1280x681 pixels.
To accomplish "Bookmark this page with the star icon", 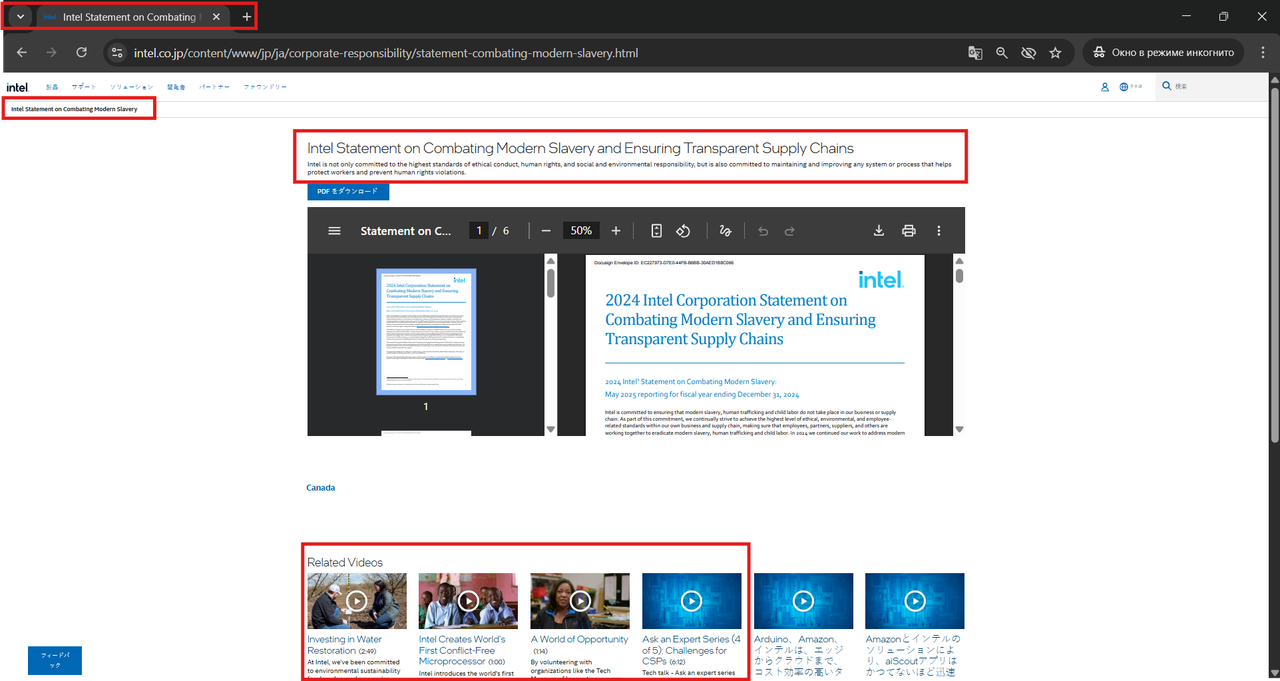I will click(1055, 53).
